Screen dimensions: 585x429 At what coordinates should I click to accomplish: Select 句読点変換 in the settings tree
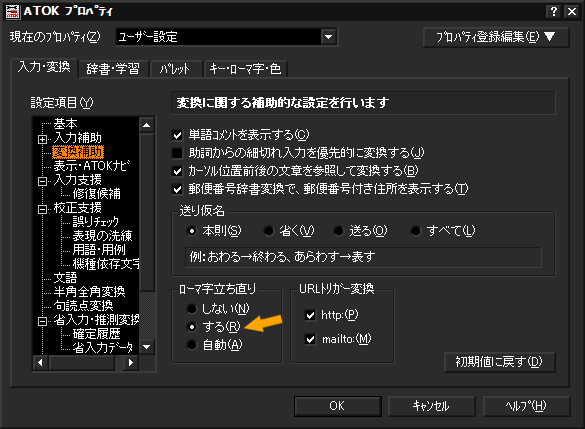click(x=83, y=306)
